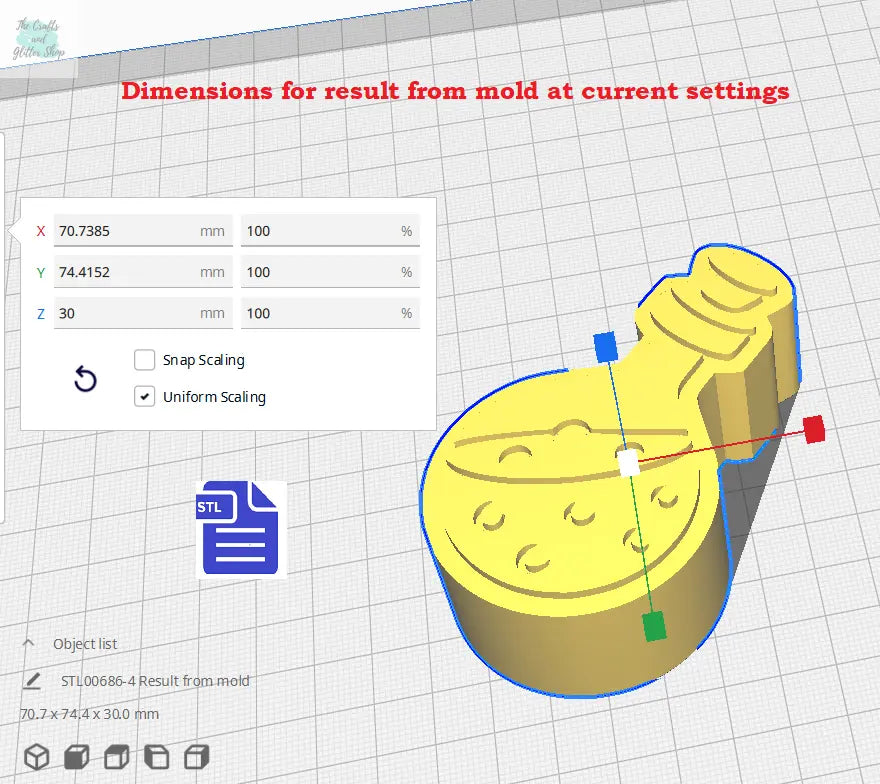The height and width of the screenshot is (784, 880).
Task: Select the top view cube icon
Action: pos(117,756)
